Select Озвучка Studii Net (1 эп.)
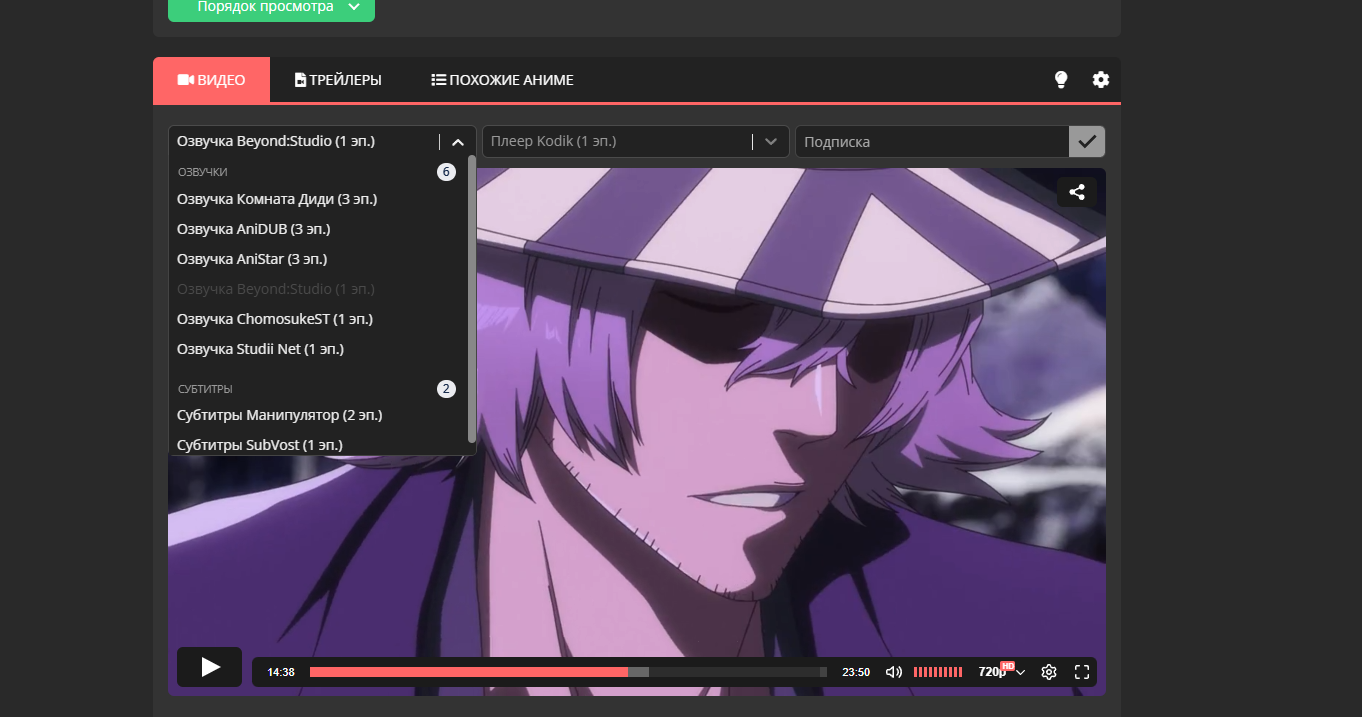The height and width of the screenshot is (717, 1362). (318, 349)
